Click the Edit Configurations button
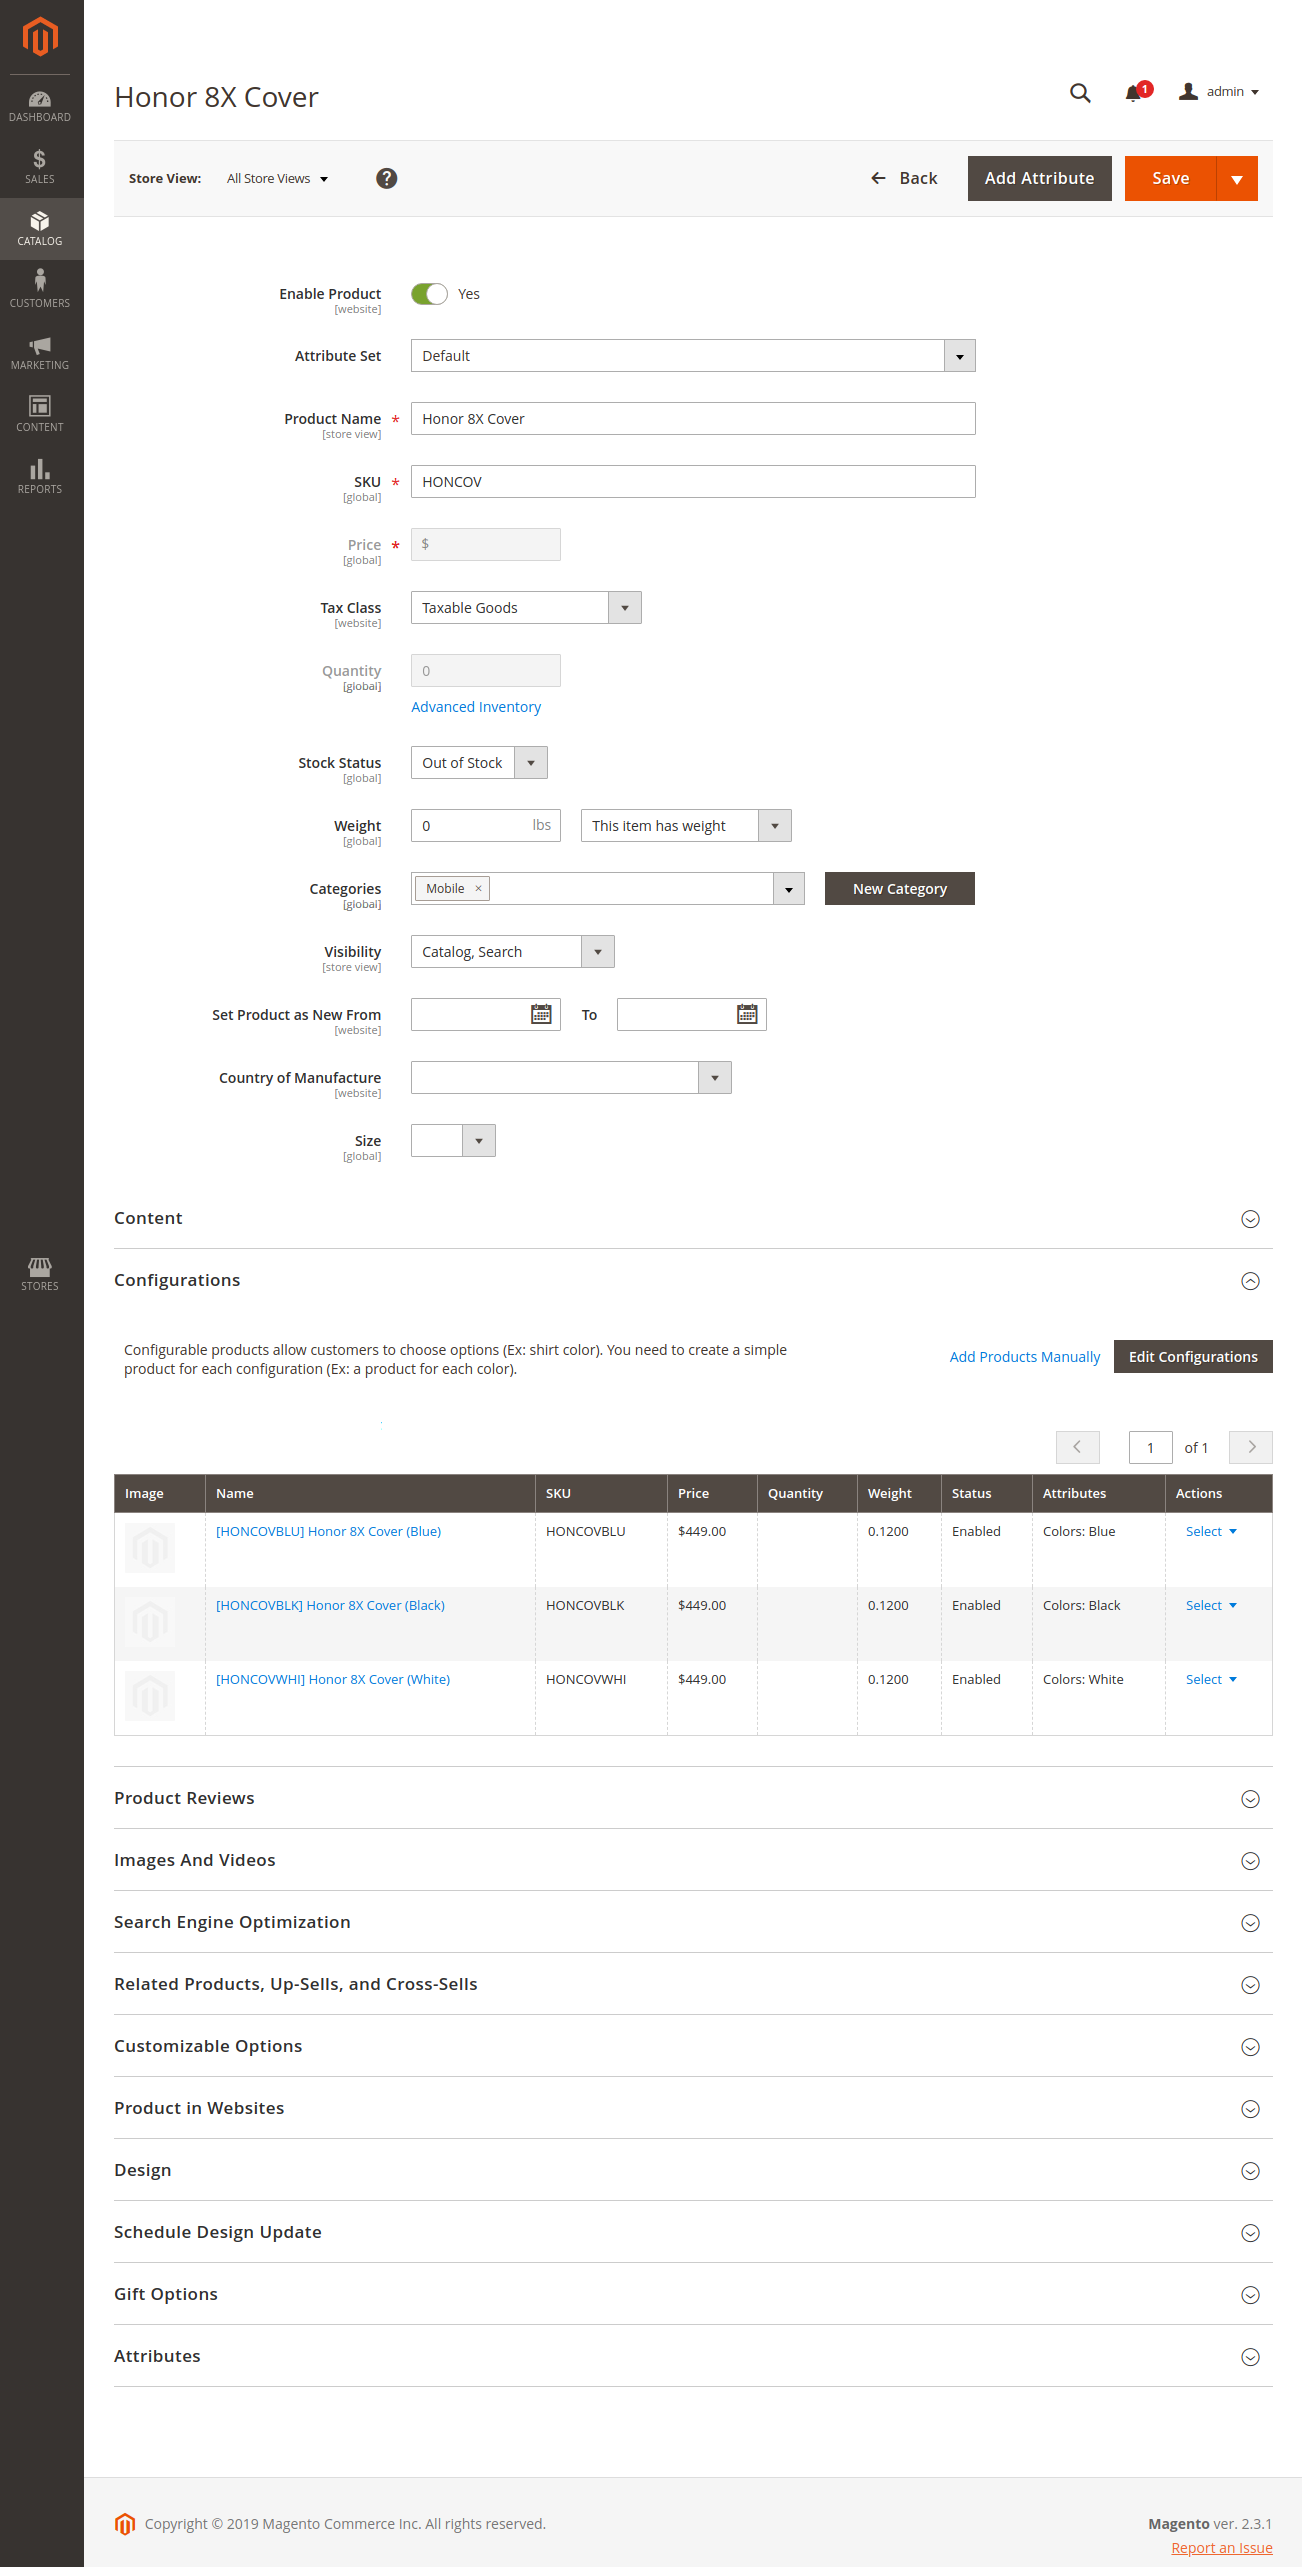Screen dimensions: 1302x2567 [1192, 1357]
